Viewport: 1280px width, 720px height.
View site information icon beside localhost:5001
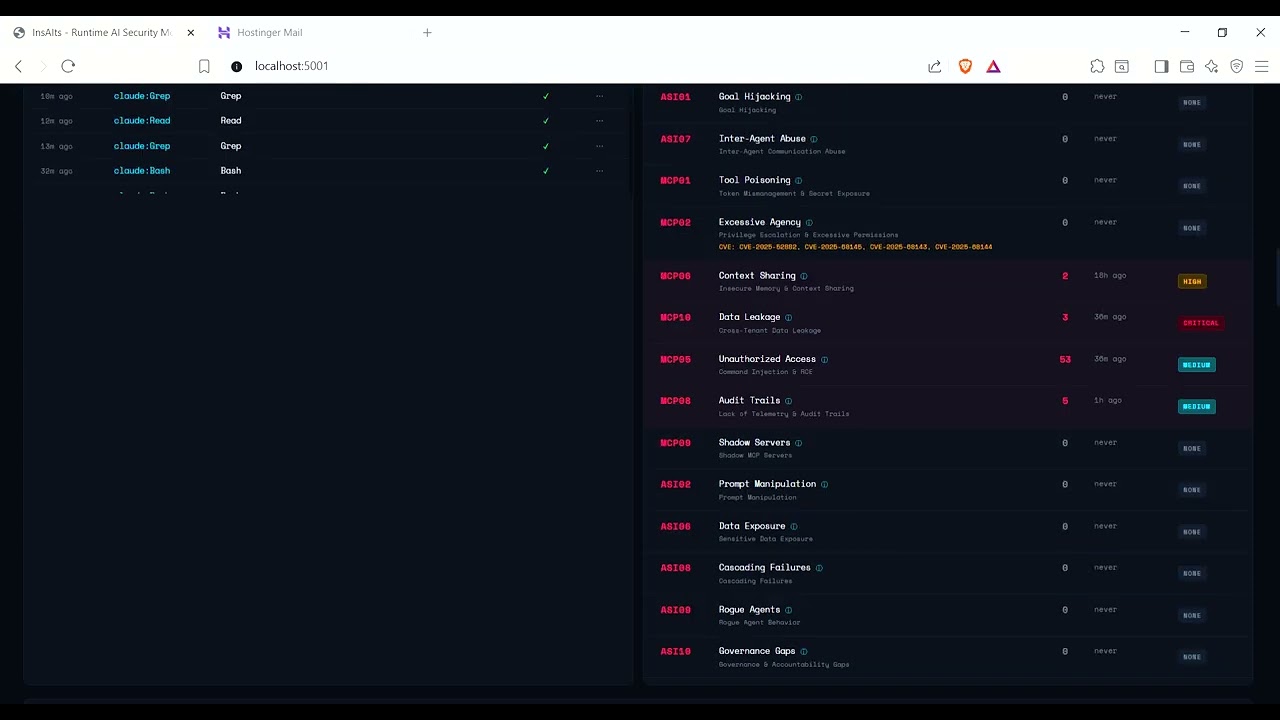(237, 66)
